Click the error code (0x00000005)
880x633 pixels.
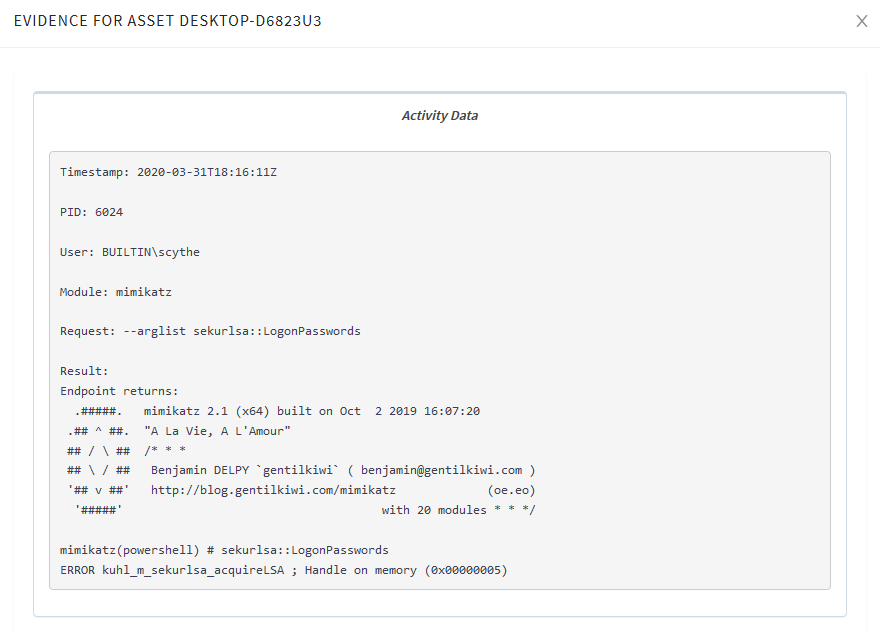click(x=466, y=570)
